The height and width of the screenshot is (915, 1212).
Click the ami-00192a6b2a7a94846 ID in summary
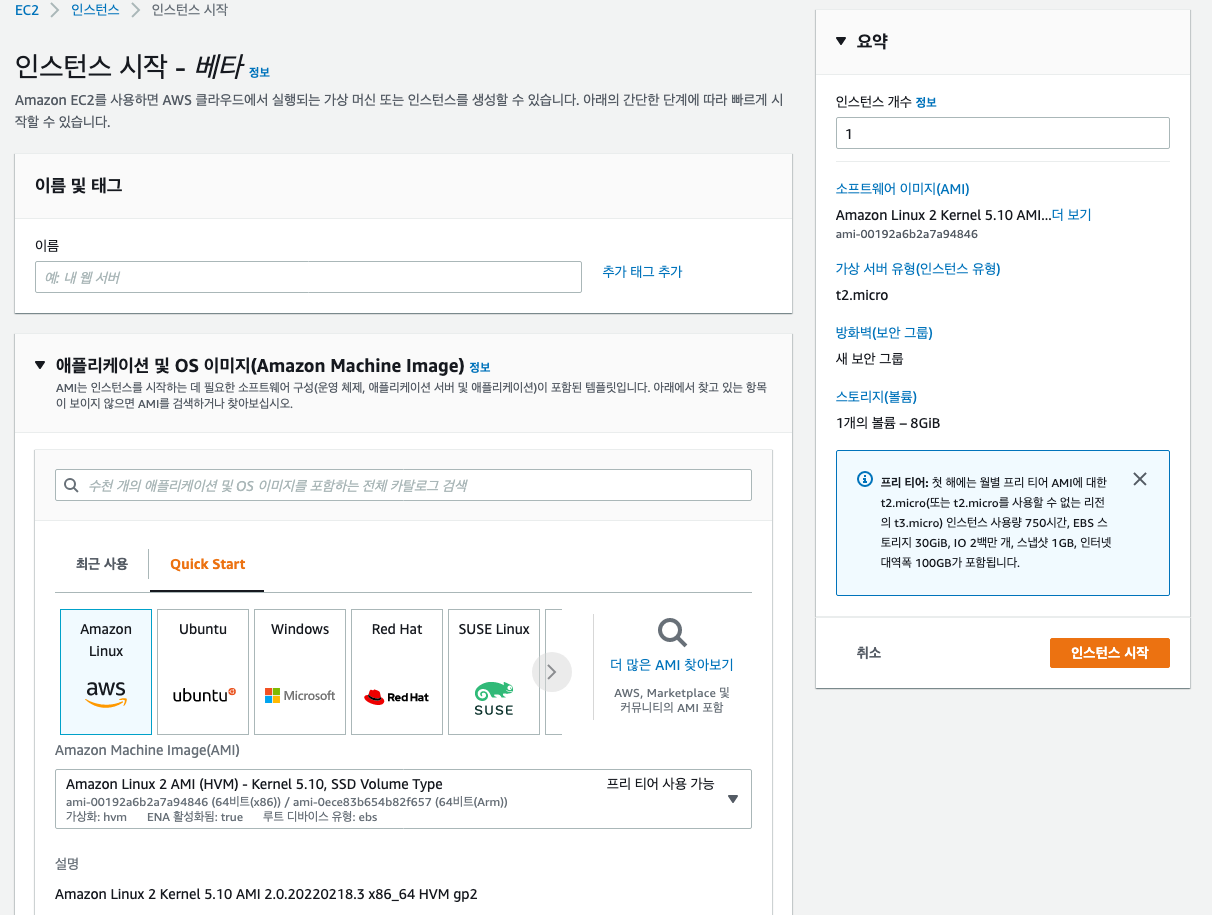[907, 234]
